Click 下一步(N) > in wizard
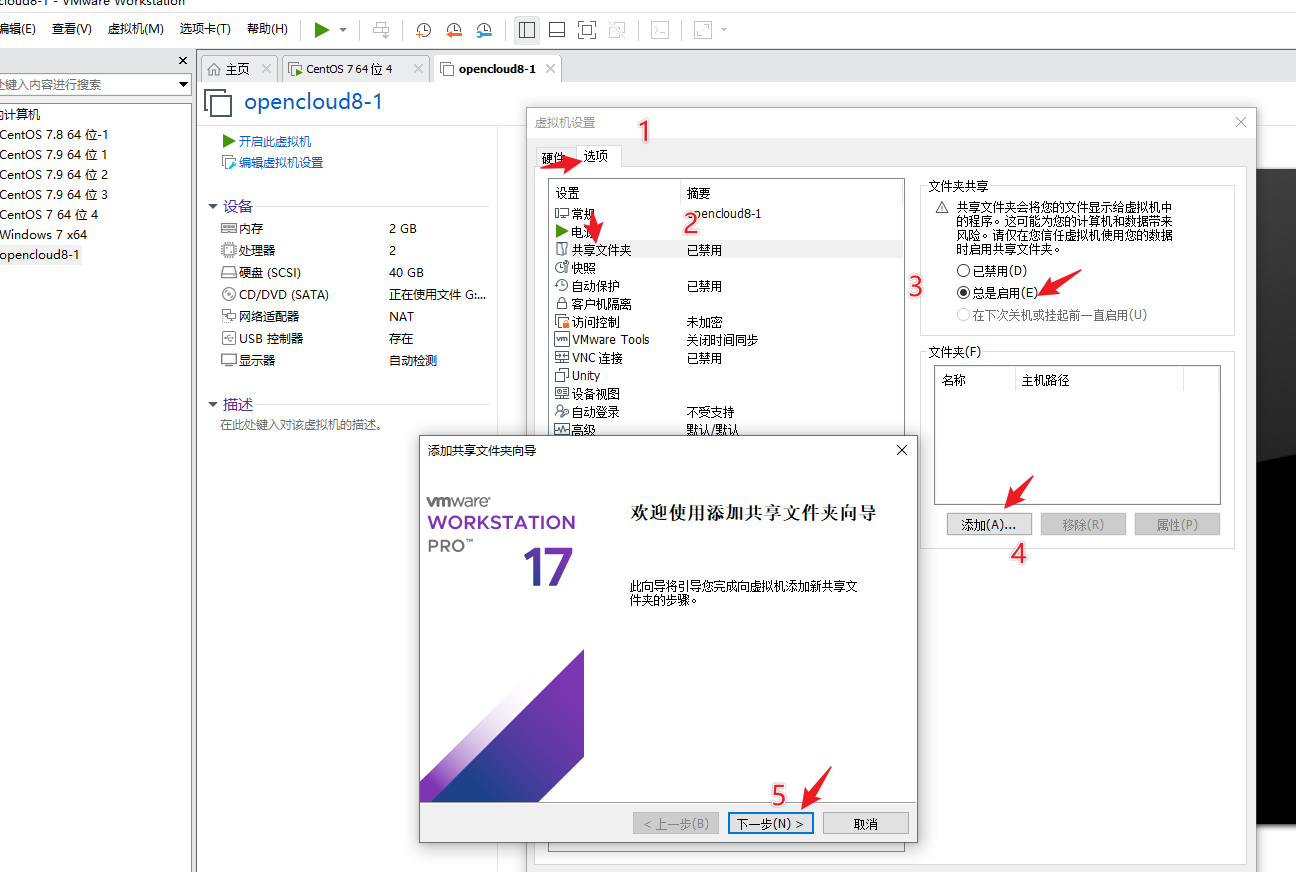This screenshot has height=872, width=1296. [771, 824]
